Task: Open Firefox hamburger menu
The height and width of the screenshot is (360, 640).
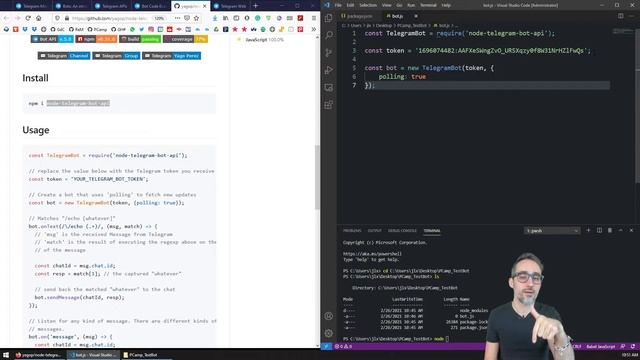Action: [x=313, y=18]
